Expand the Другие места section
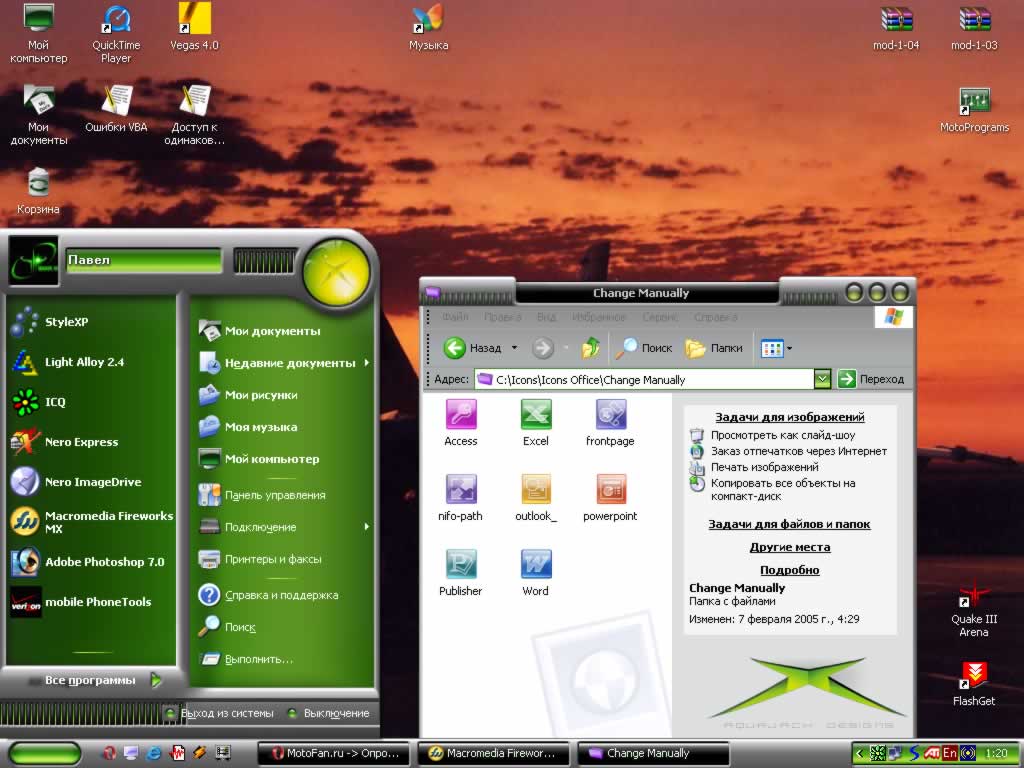Image resolution: width=1024 pixels, height=768 pixels. coord(790,547)
